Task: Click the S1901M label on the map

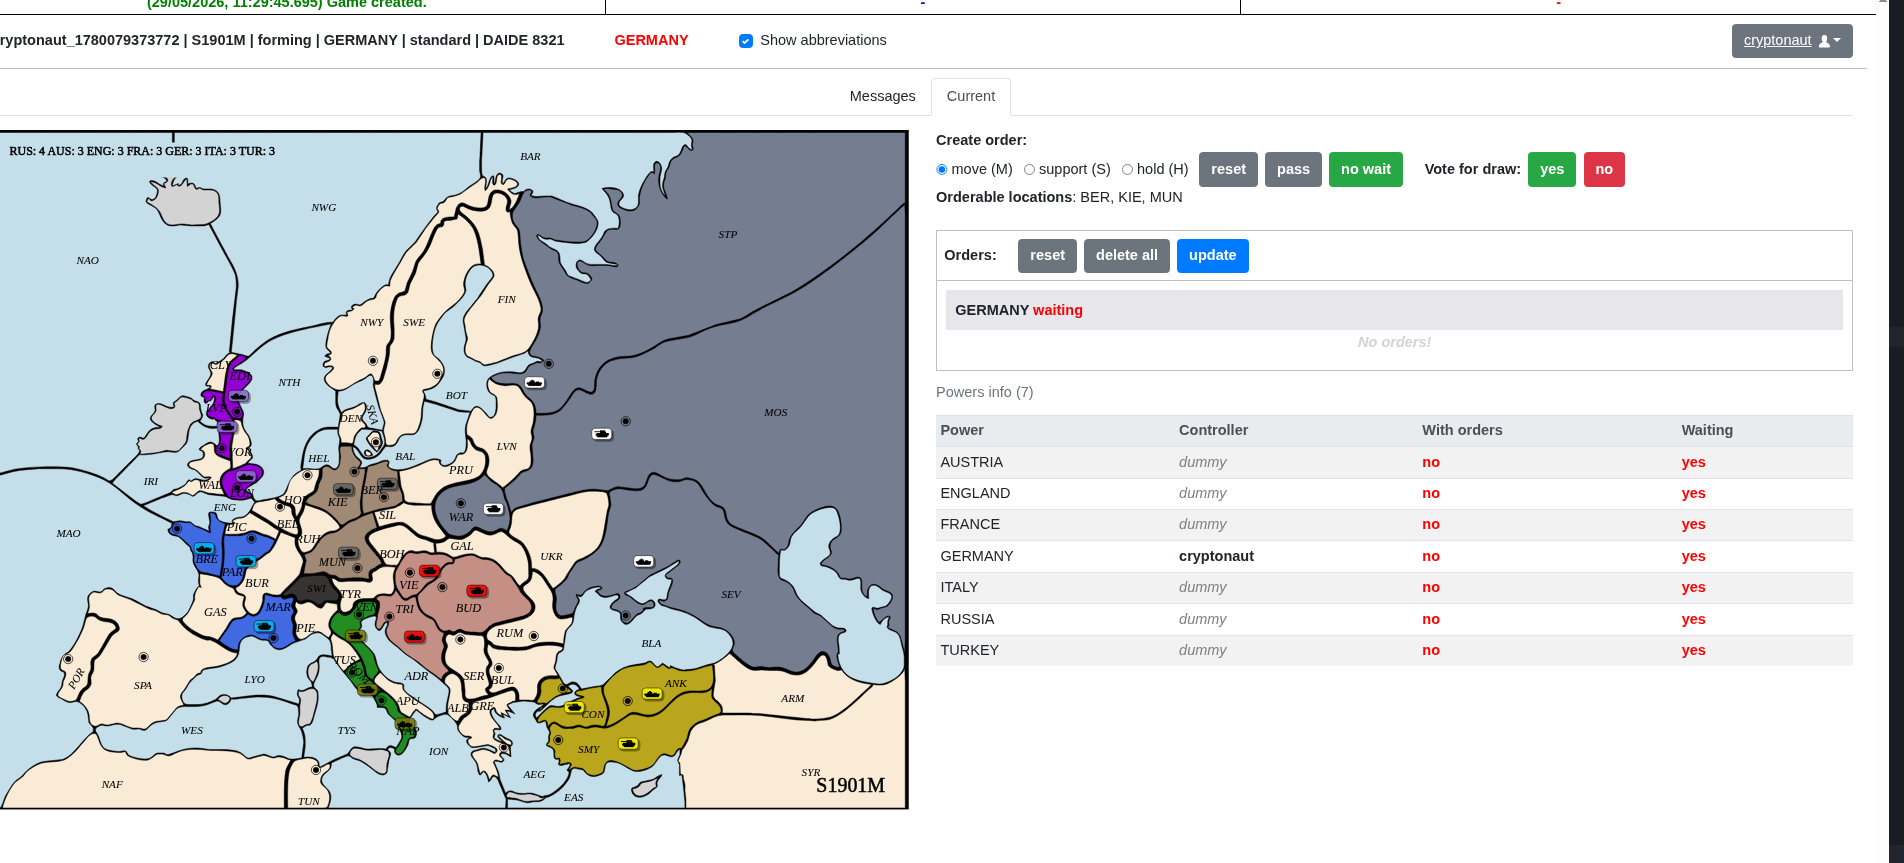Action: (x=850, y=785)
